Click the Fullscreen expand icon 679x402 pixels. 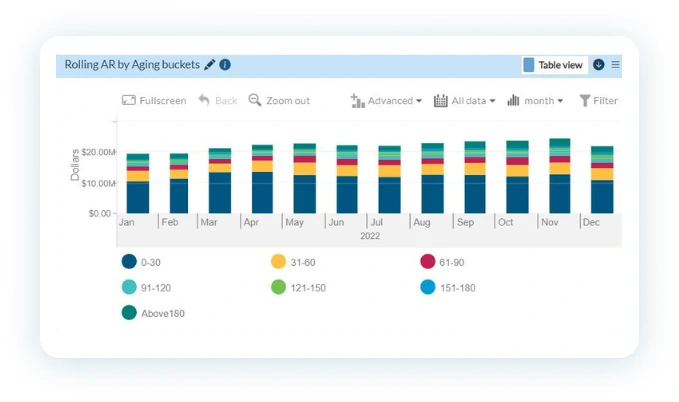[129, 100]
